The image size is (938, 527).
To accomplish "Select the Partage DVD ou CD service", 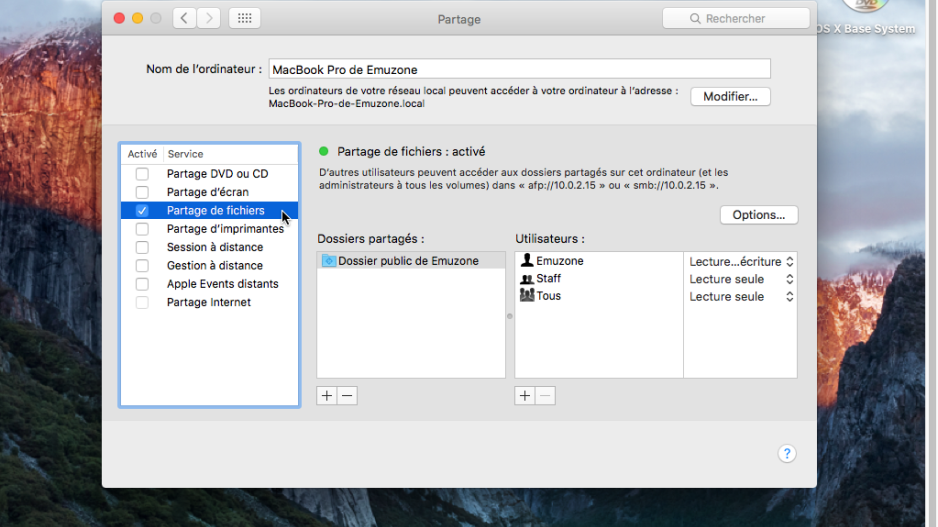I will (x=217, y=173).
